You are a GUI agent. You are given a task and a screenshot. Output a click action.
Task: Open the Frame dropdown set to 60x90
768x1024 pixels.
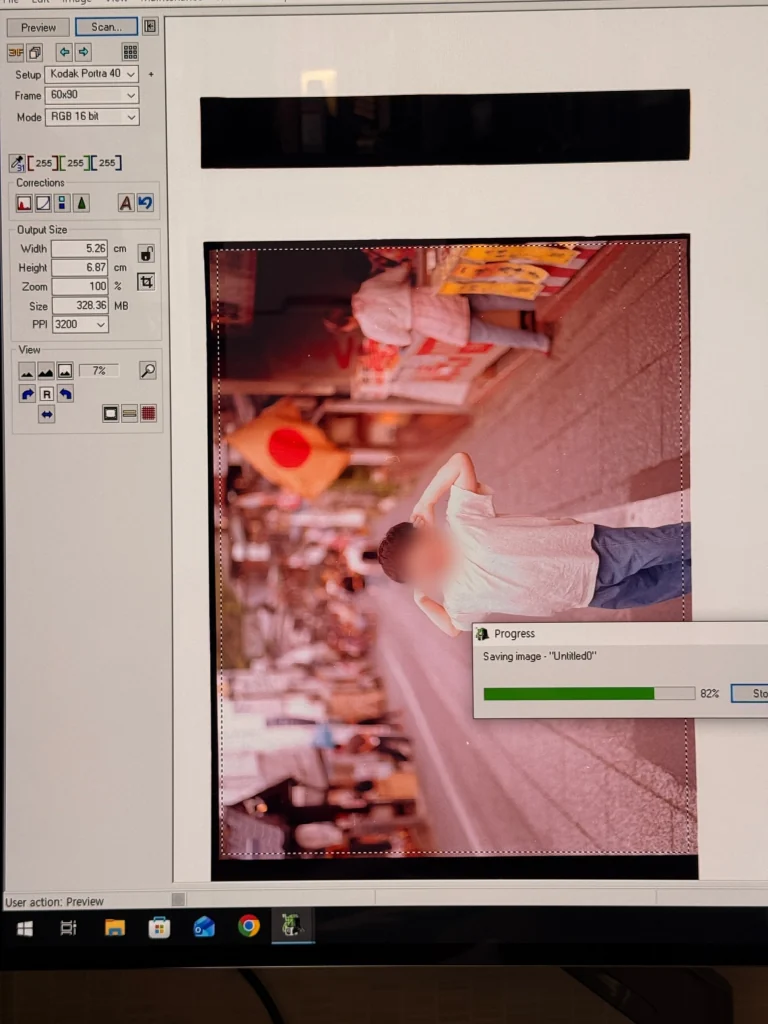pyautogui.click(x=91, y=95)
